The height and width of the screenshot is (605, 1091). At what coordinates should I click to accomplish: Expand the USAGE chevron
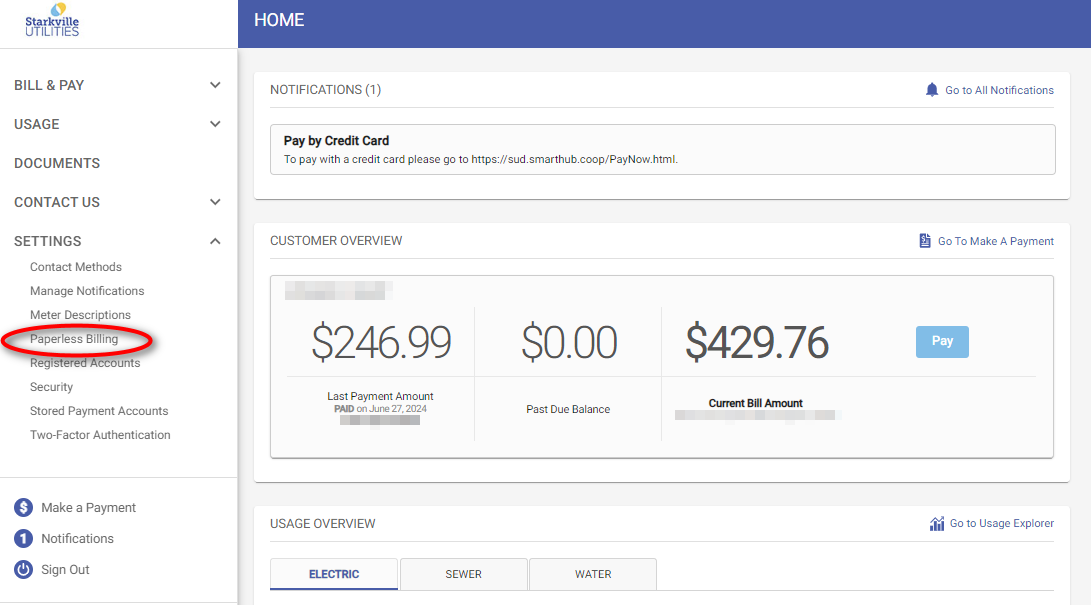215,124
